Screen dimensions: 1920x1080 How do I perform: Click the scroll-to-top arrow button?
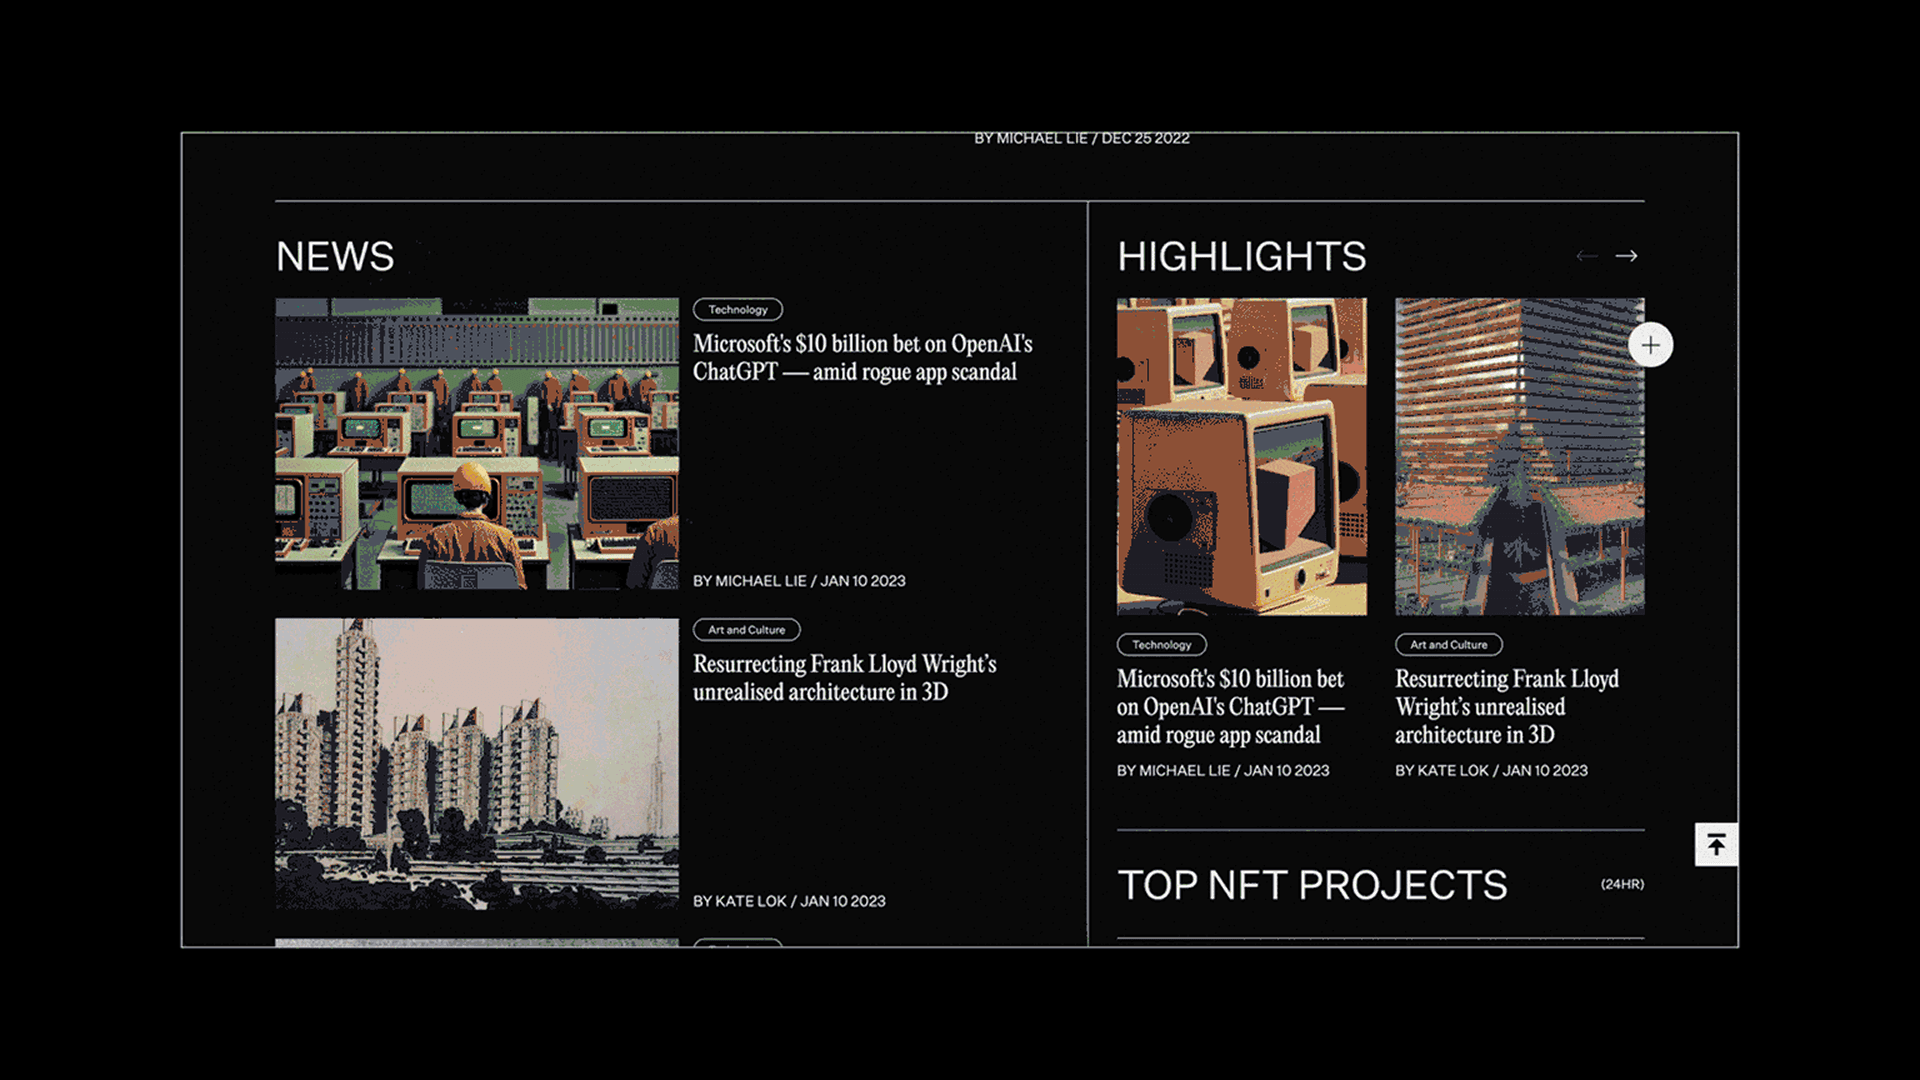(1716, 845)
